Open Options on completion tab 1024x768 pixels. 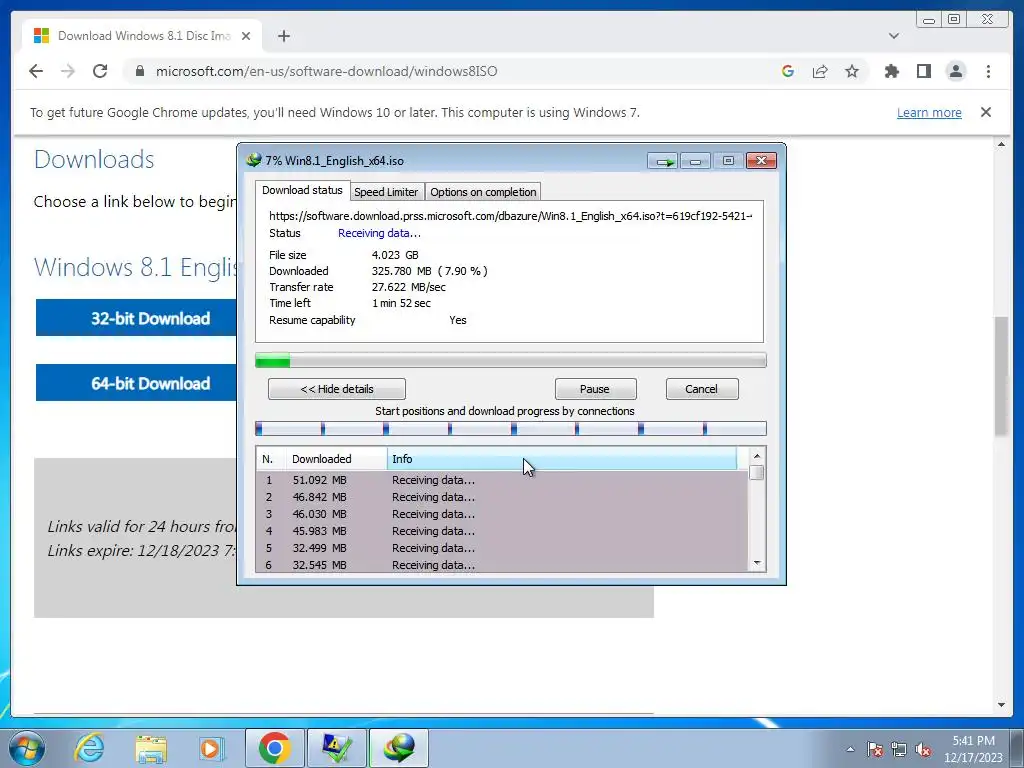(483, 192)
